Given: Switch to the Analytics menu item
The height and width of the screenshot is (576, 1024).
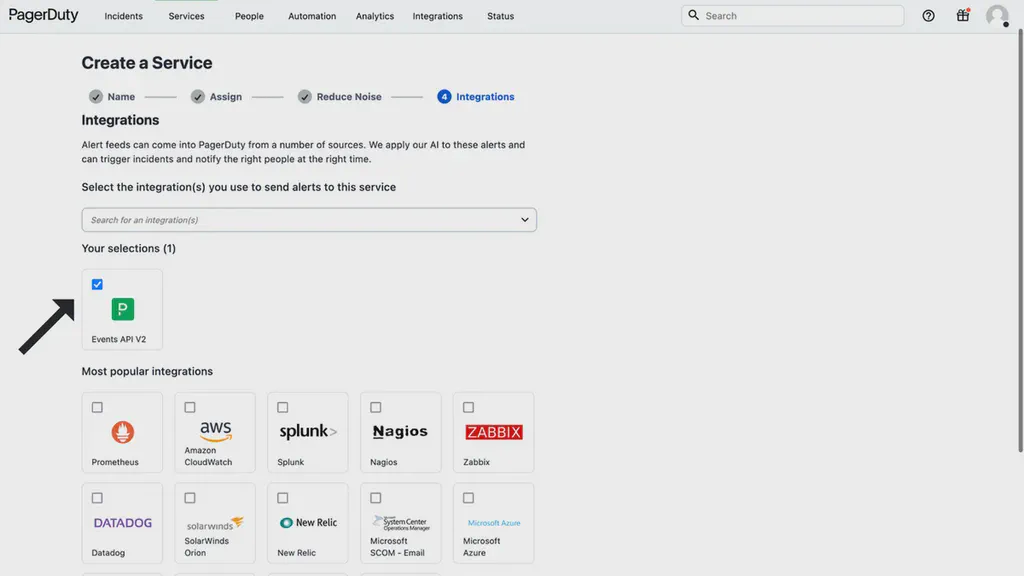Looking at the screenshot, I should pos(375,16).
